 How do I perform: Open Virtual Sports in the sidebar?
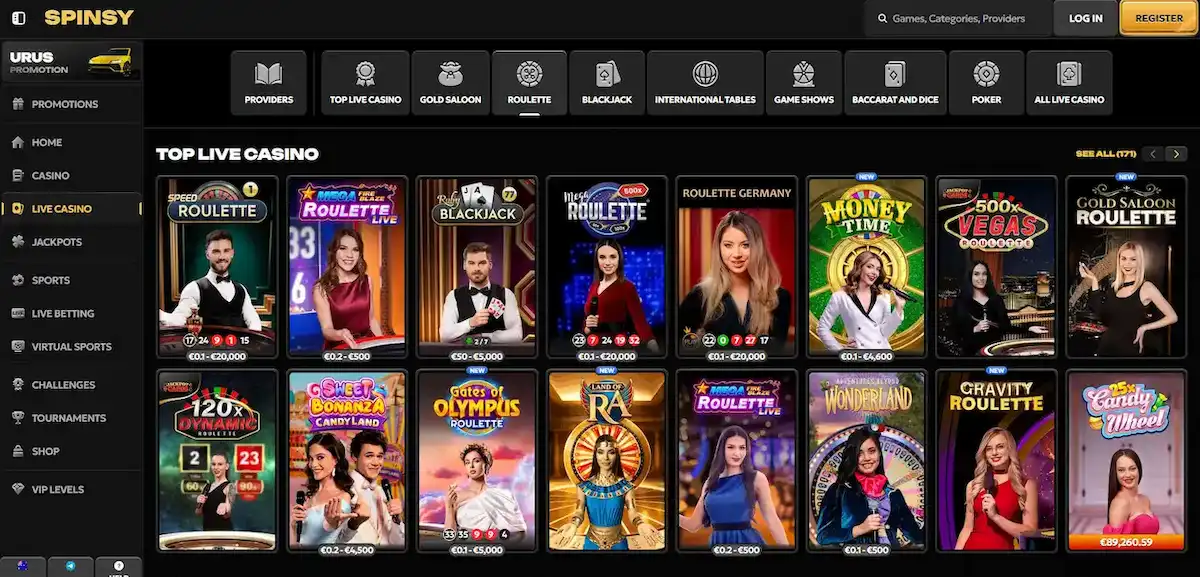point(71,346)
